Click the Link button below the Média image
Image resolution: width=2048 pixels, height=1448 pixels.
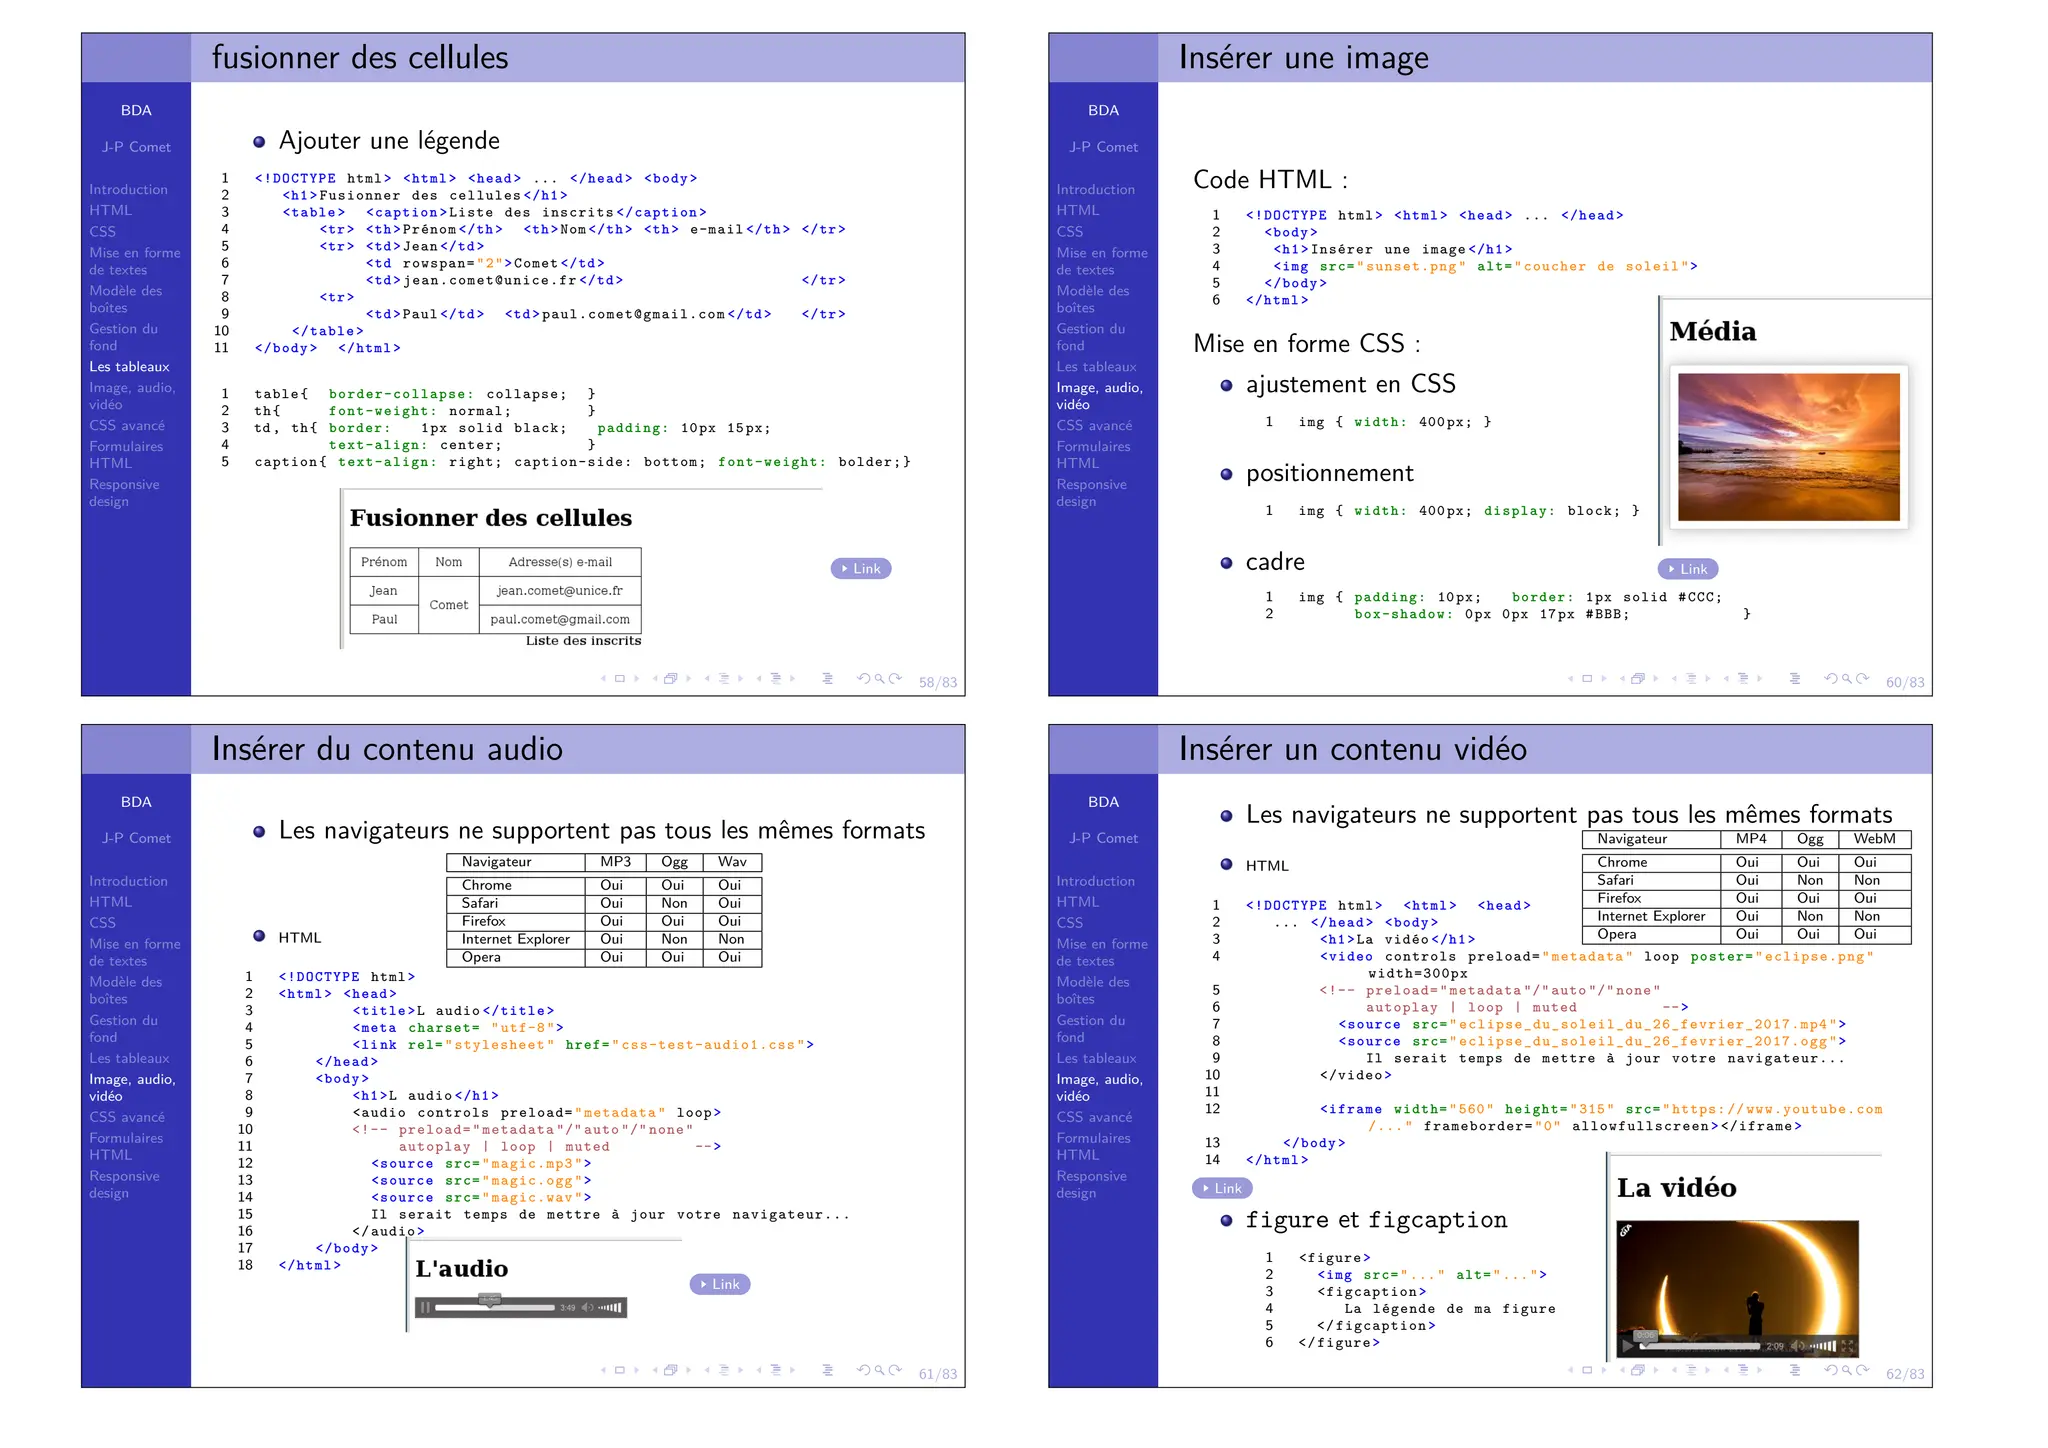(x=1688, y=569)
